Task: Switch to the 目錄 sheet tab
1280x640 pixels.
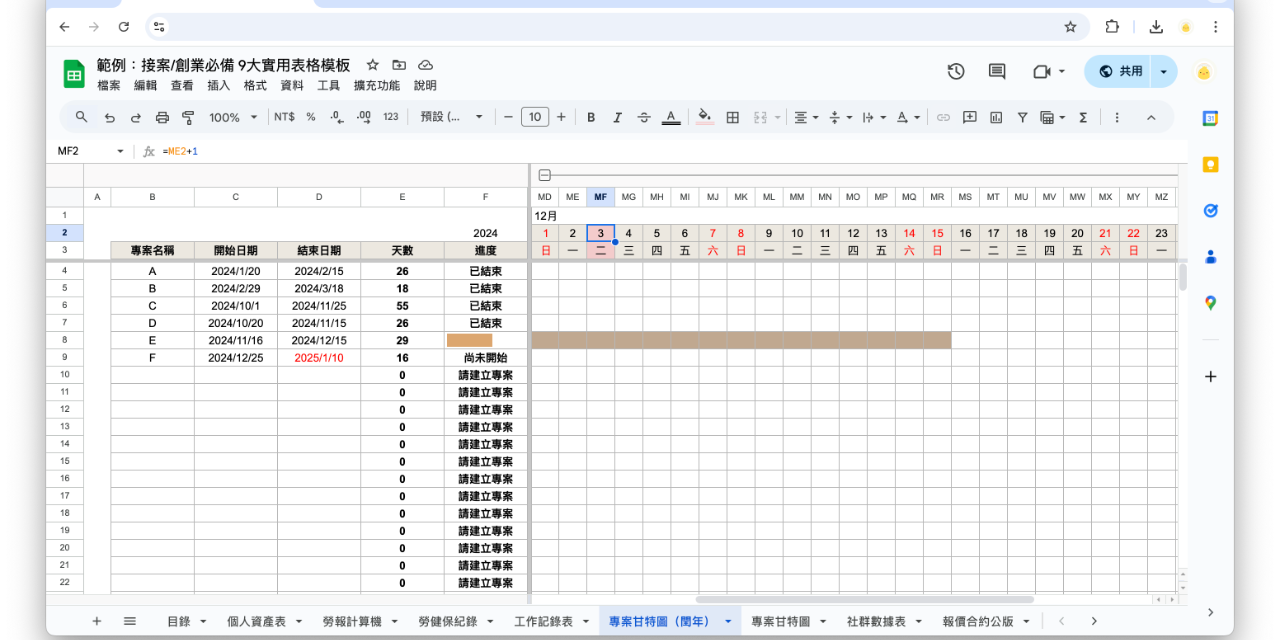Action: 179,621
